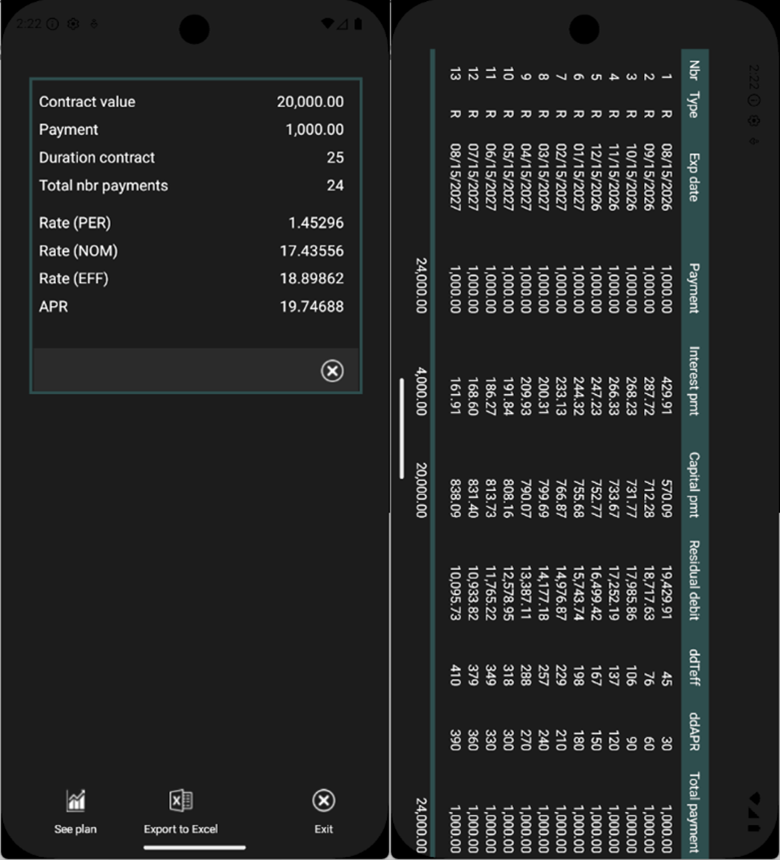780x860 pixels.
Task: Select the Payment value 1,000.00
Action: coord(314,129)
